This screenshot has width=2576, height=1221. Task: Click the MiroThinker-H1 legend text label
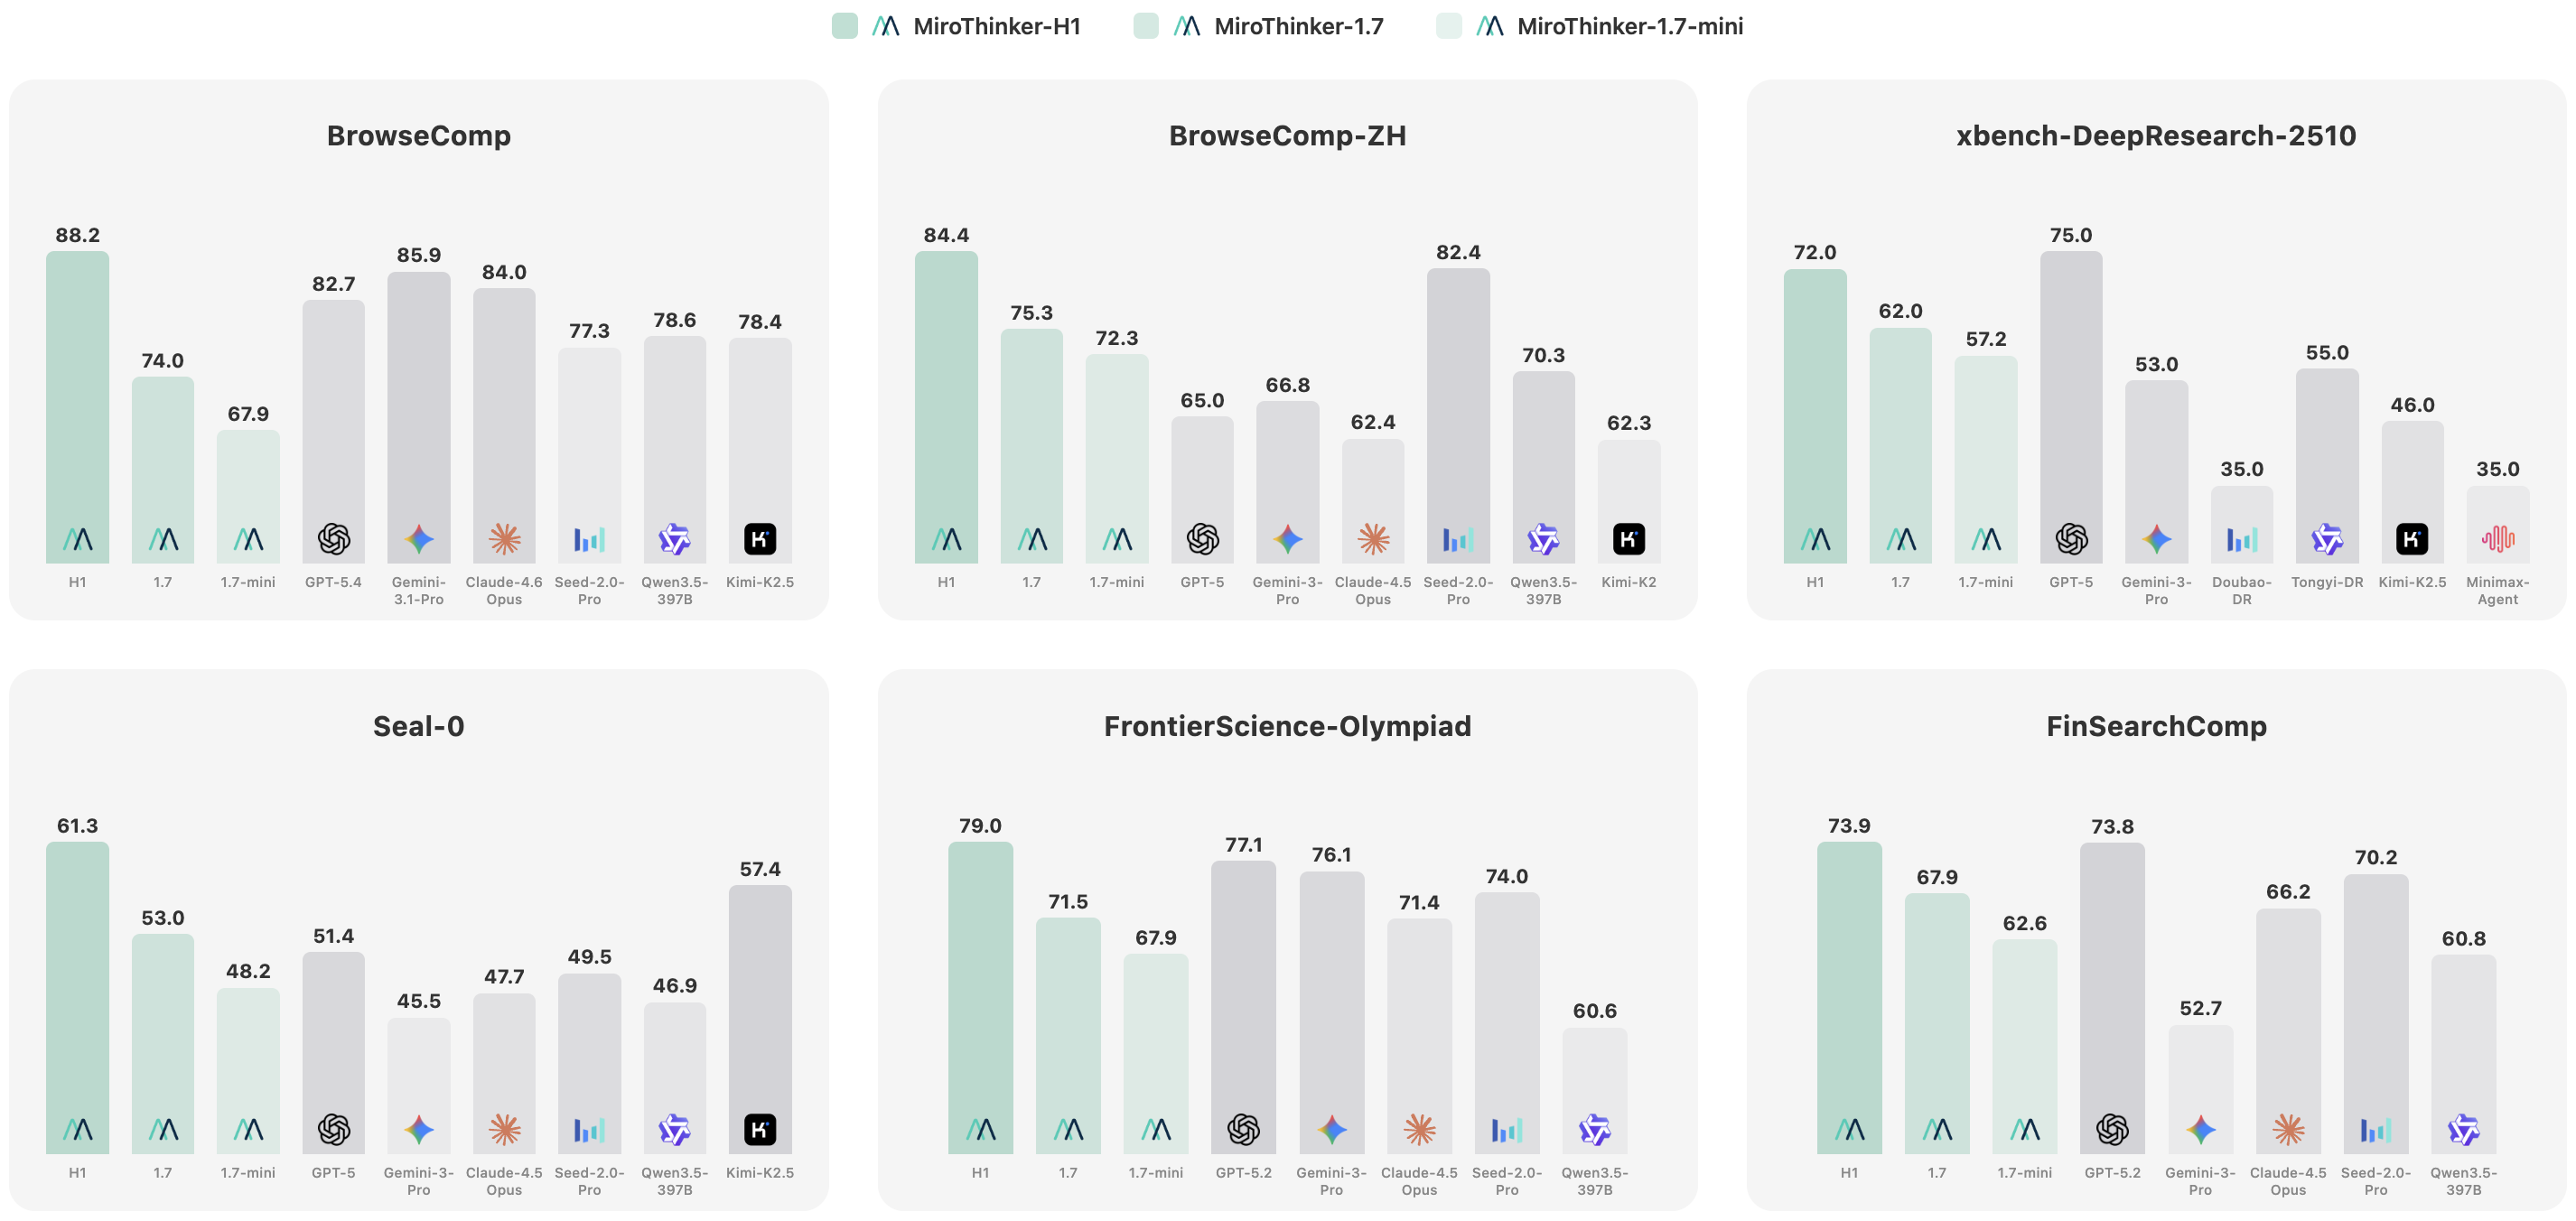[996, 26]
